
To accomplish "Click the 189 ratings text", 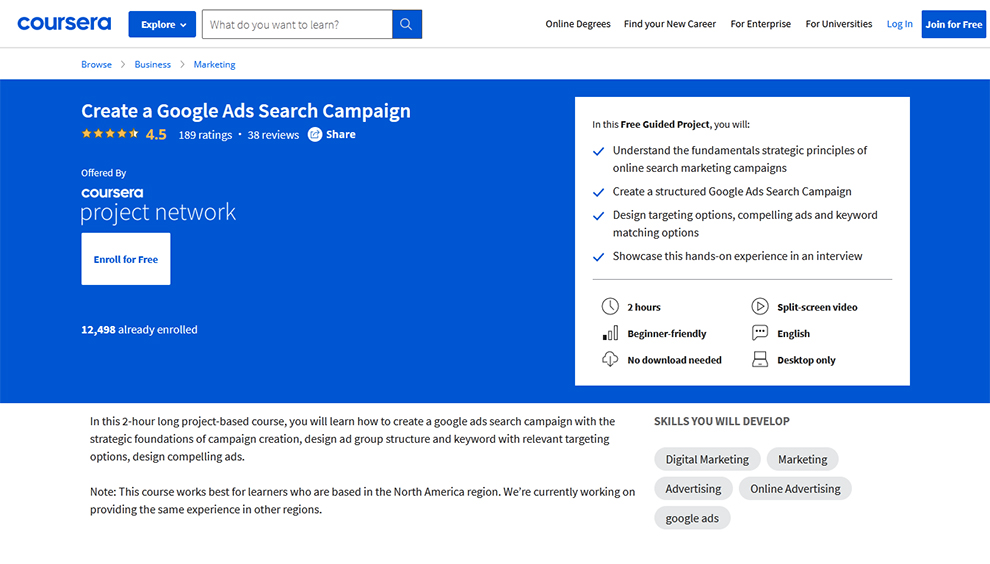I will point(205,135).
